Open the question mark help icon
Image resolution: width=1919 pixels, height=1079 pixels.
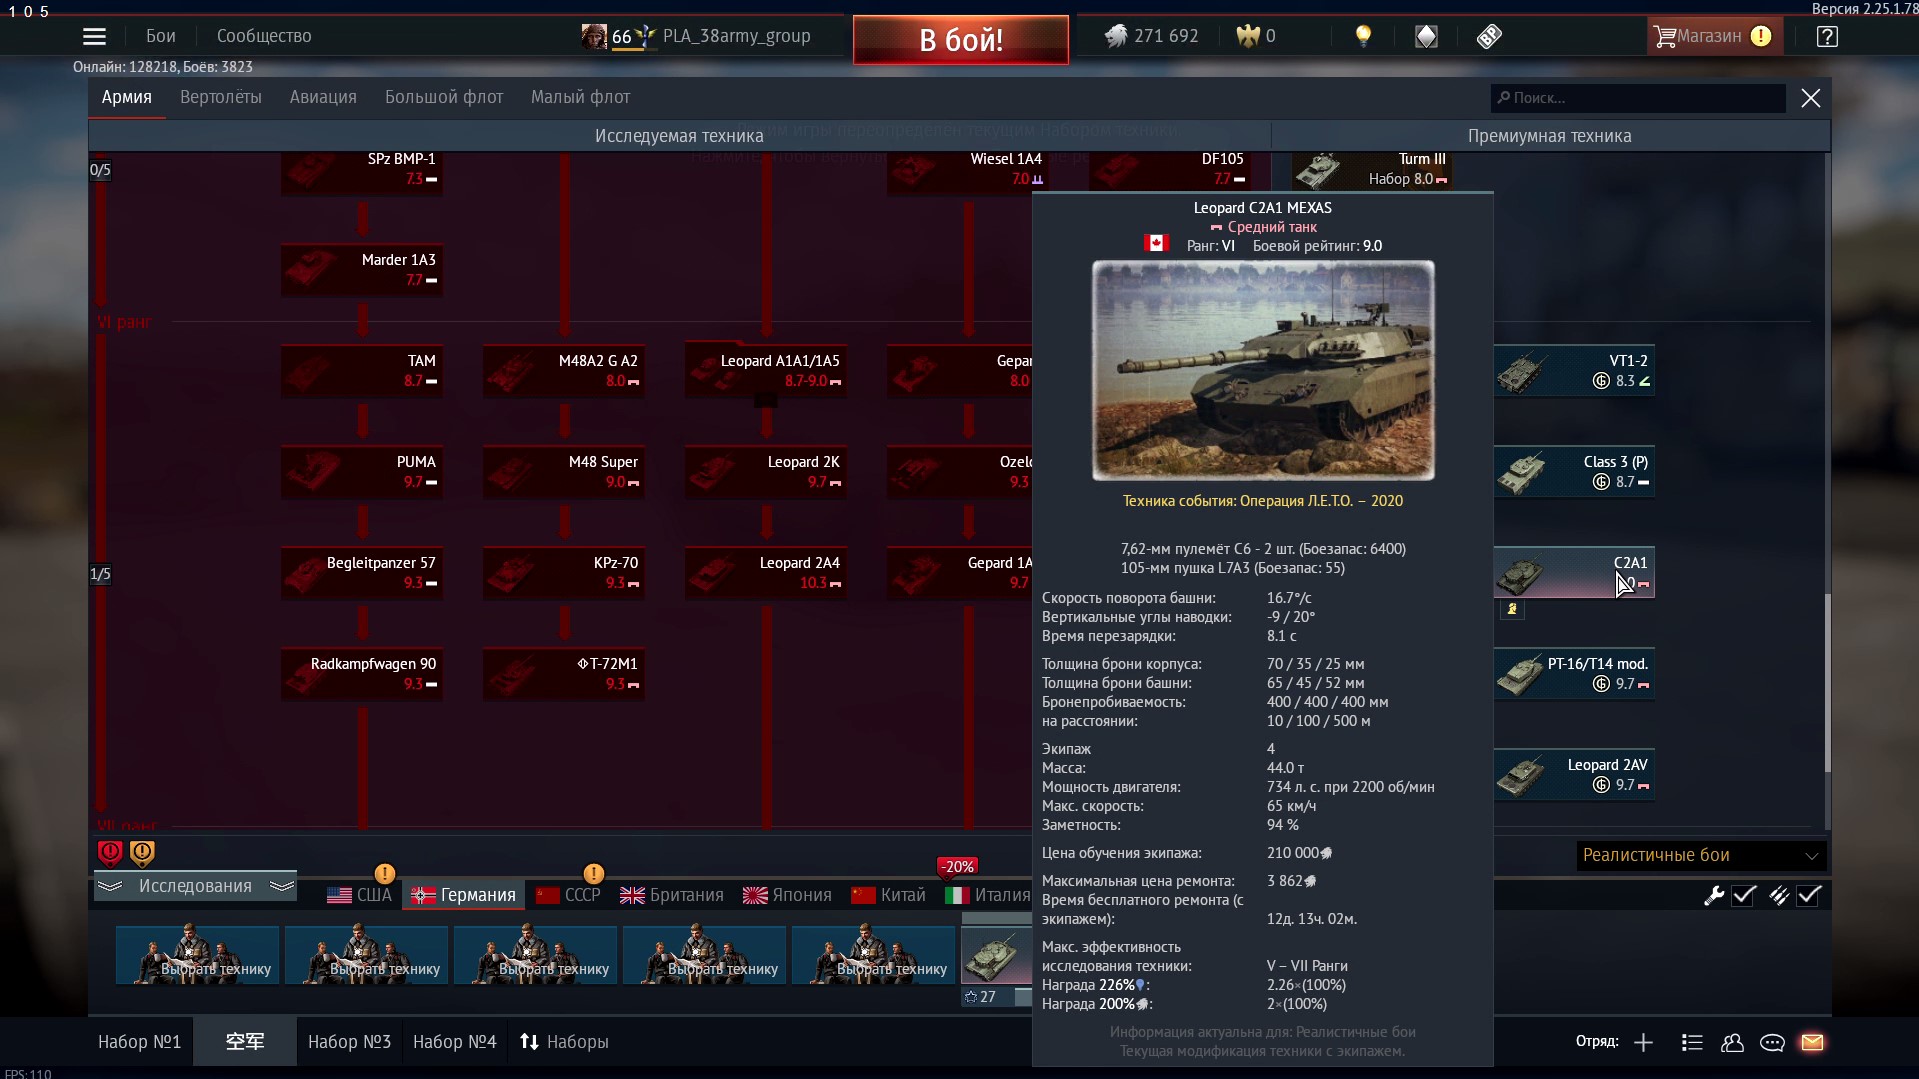pyautogui.click(x=1827, y=36)
